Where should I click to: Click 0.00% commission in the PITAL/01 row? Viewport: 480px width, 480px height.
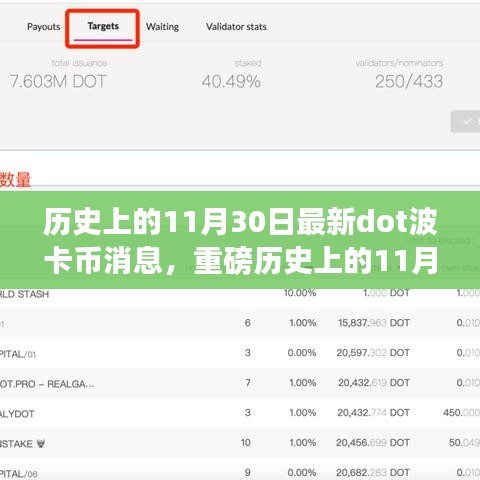(x=302, y=353)
